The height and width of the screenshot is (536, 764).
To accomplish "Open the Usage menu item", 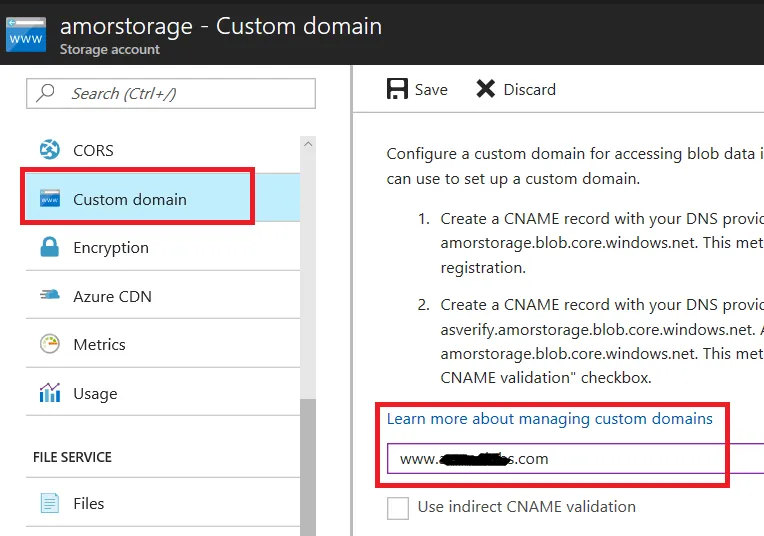I will coord(163,392).
